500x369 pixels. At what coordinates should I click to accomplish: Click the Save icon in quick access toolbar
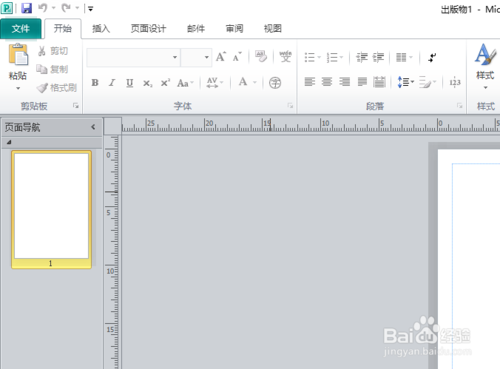pos(27,8)
